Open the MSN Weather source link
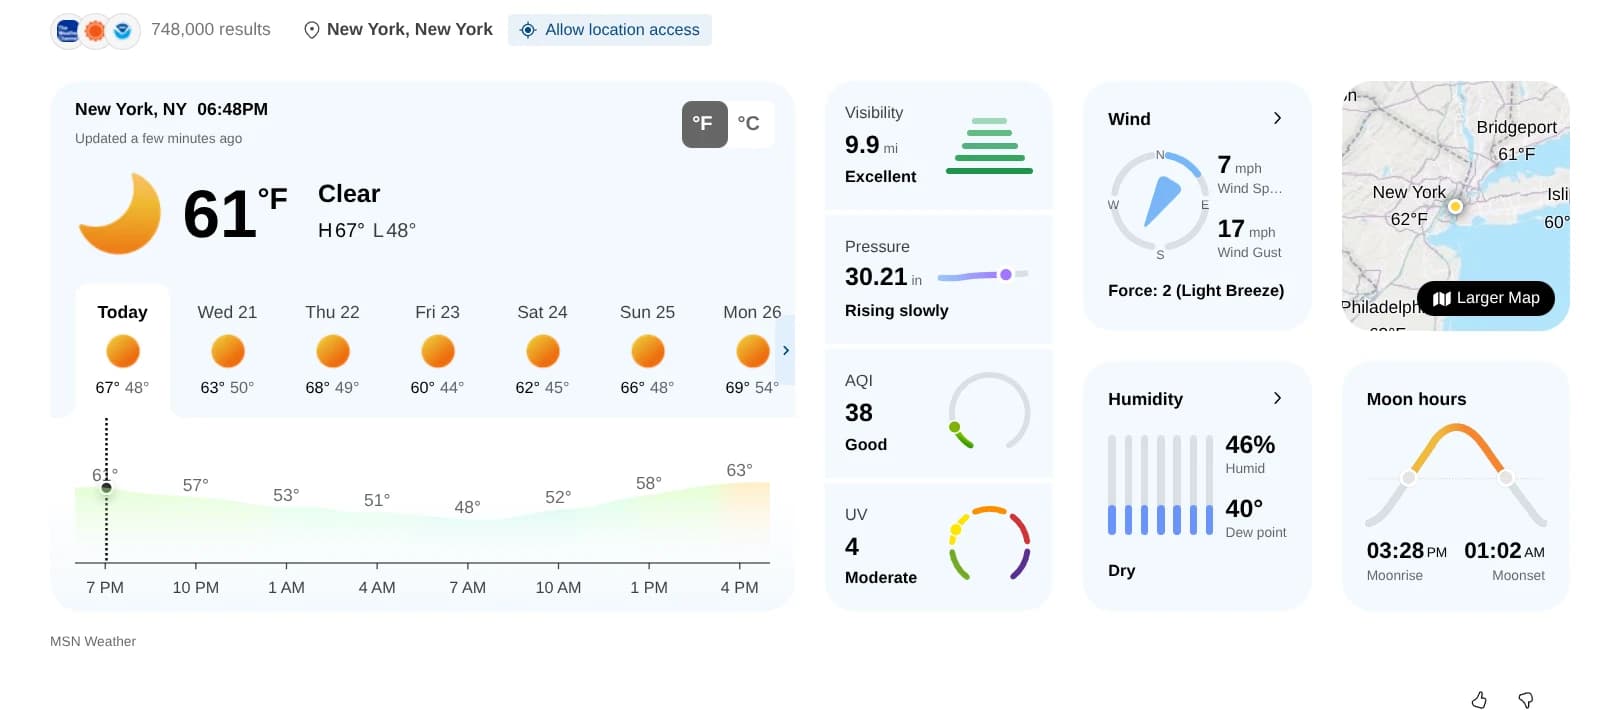The width and height of the screenshot is (1620, 710). 93,642
